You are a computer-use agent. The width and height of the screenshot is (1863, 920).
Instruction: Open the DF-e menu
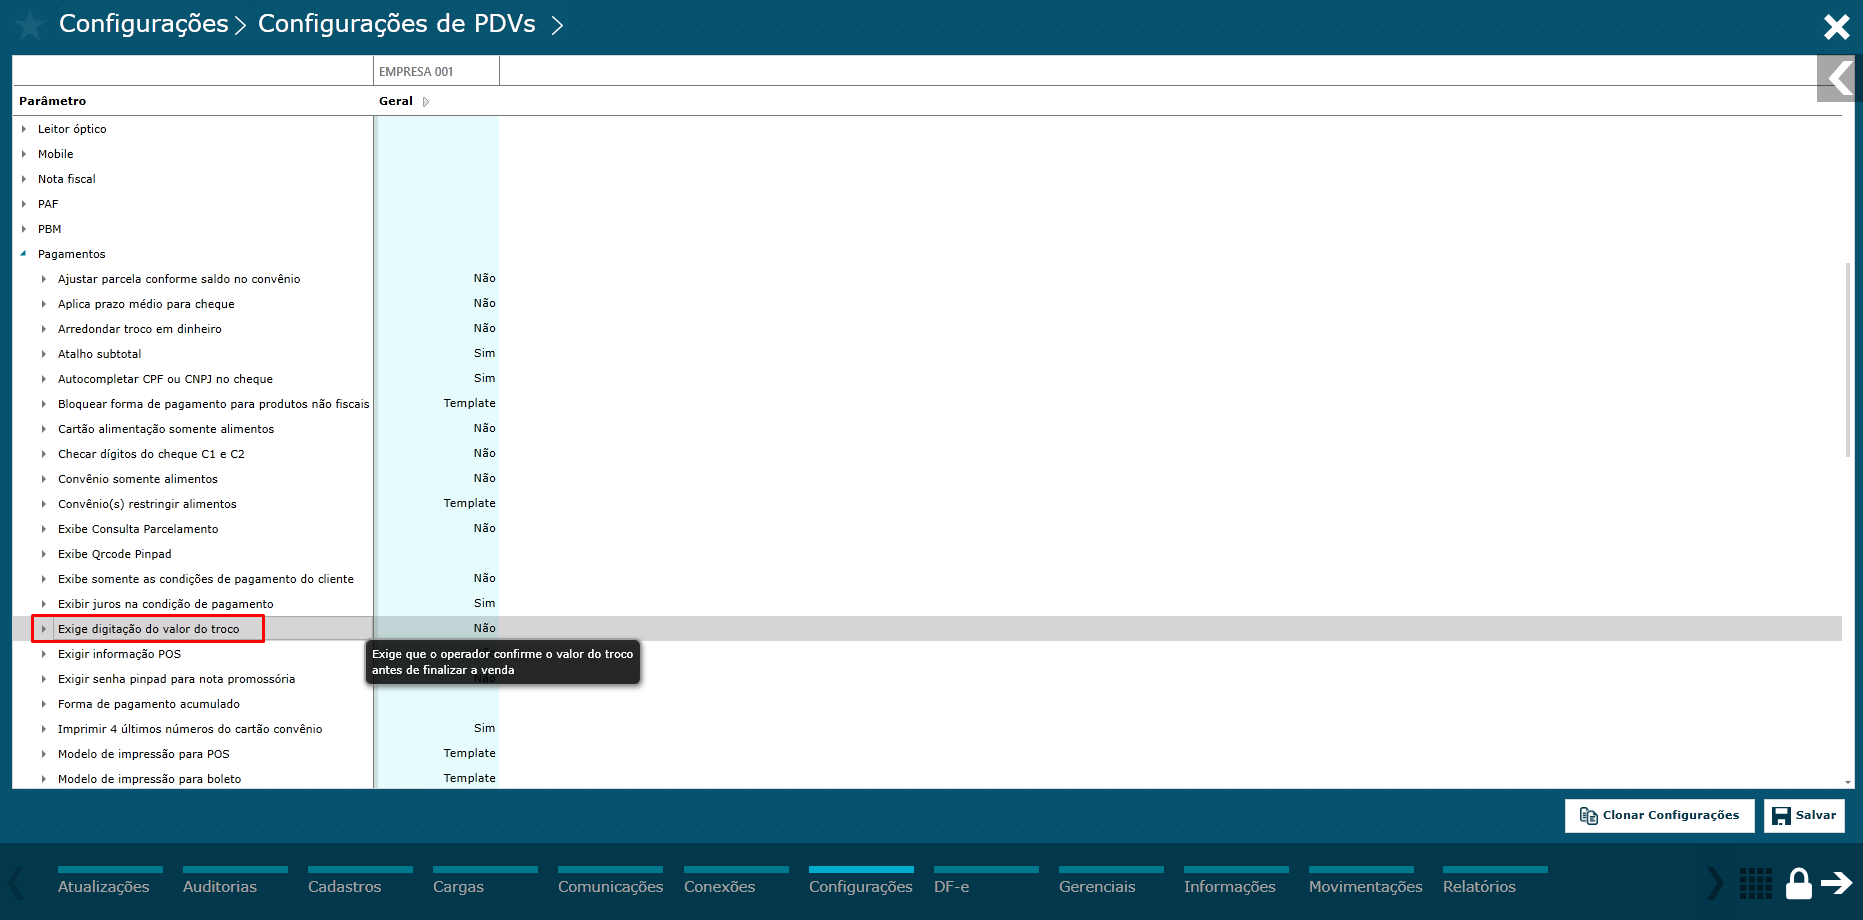pos(952,886)
